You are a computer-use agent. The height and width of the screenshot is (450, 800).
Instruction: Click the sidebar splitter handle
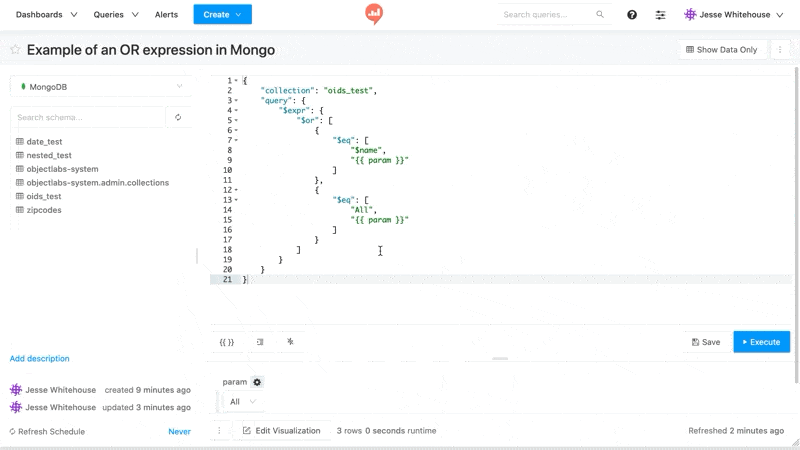[197, 256]
